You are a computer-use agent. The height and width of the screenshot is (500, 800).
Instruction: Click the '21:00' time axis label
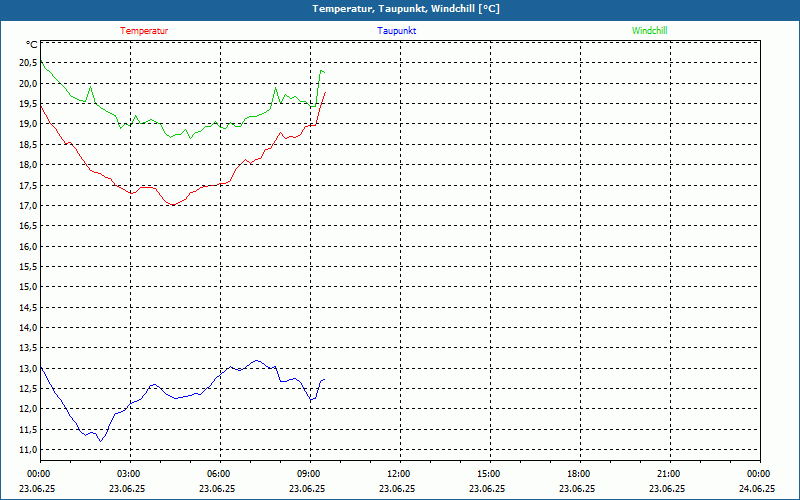coord(667,474)
